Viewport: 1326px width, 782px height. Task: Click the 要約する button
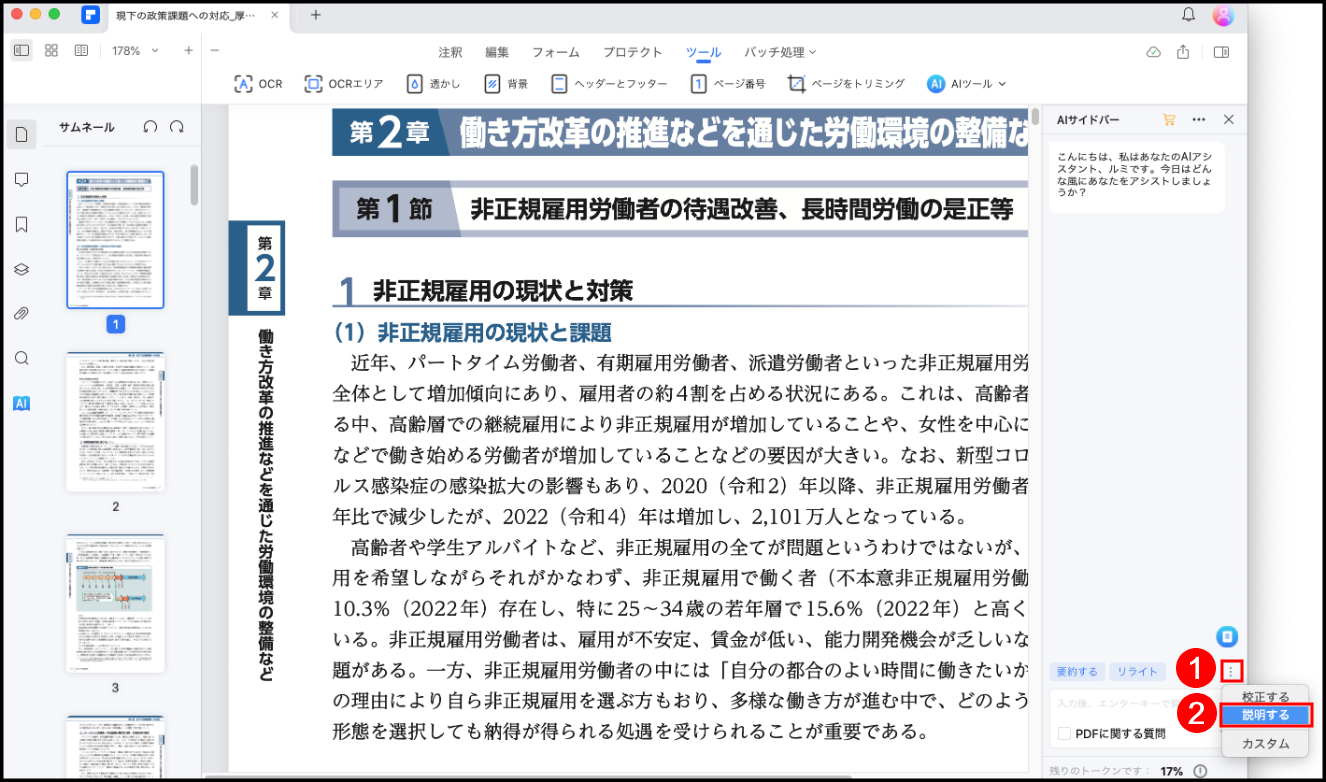1077,672
